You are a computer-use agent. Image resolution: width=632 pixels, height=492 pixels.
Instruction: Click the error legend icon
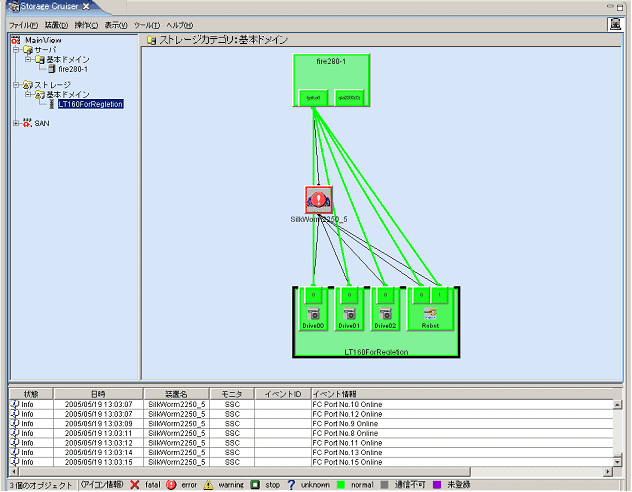(x=171, y=485)
